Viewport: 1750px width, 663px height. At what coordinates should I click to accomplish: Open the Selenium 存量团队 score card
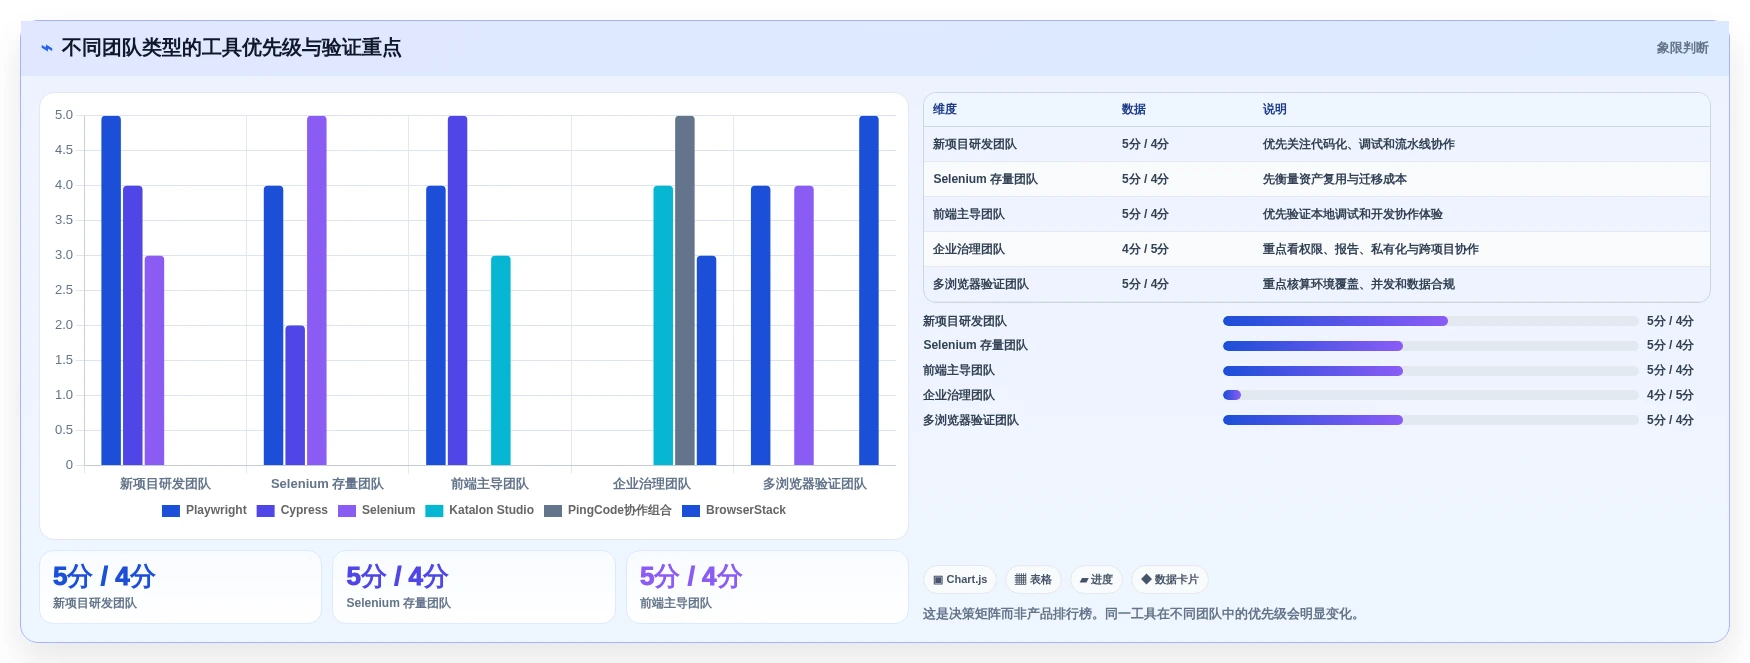[x=474, y=587]
